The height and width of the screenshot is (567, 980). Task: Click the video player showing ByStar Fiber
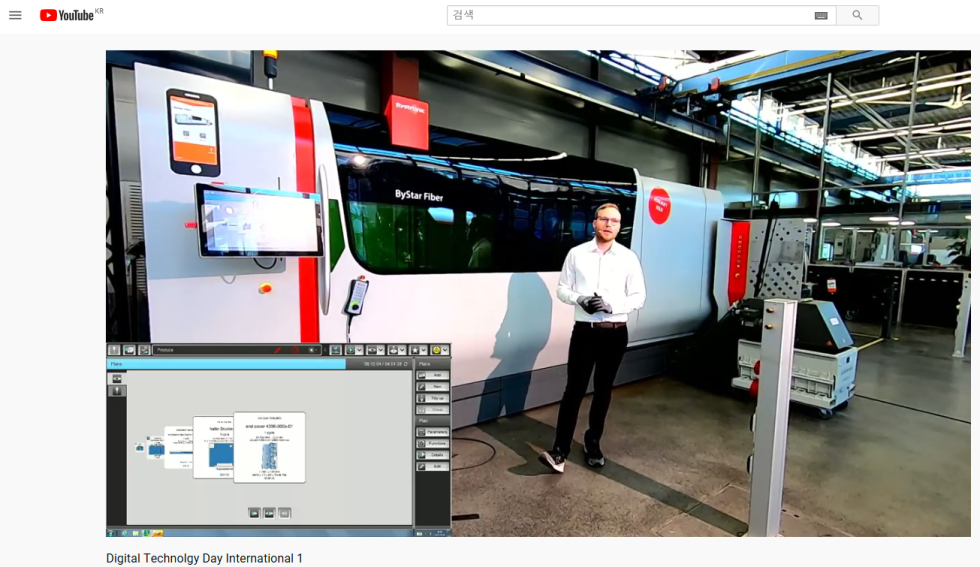pos(538,293)
